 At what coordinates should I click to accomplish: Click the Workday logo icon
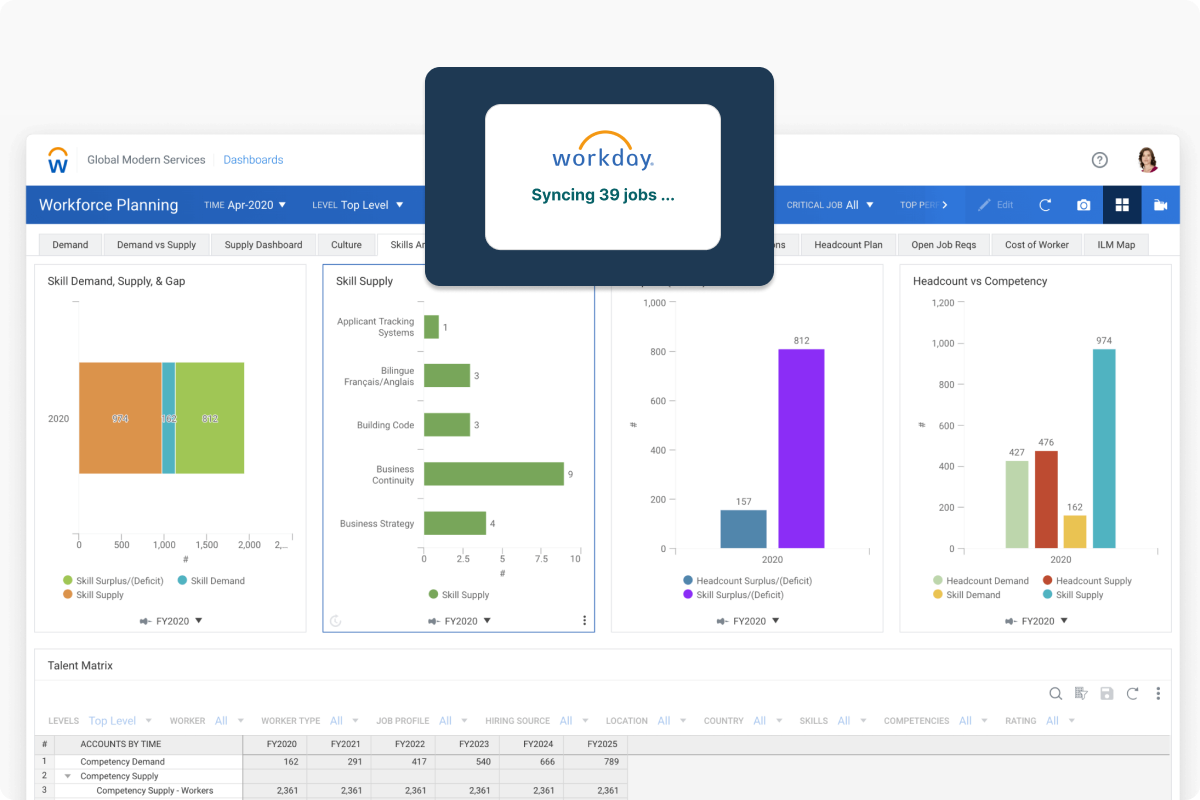click(58, 160)
